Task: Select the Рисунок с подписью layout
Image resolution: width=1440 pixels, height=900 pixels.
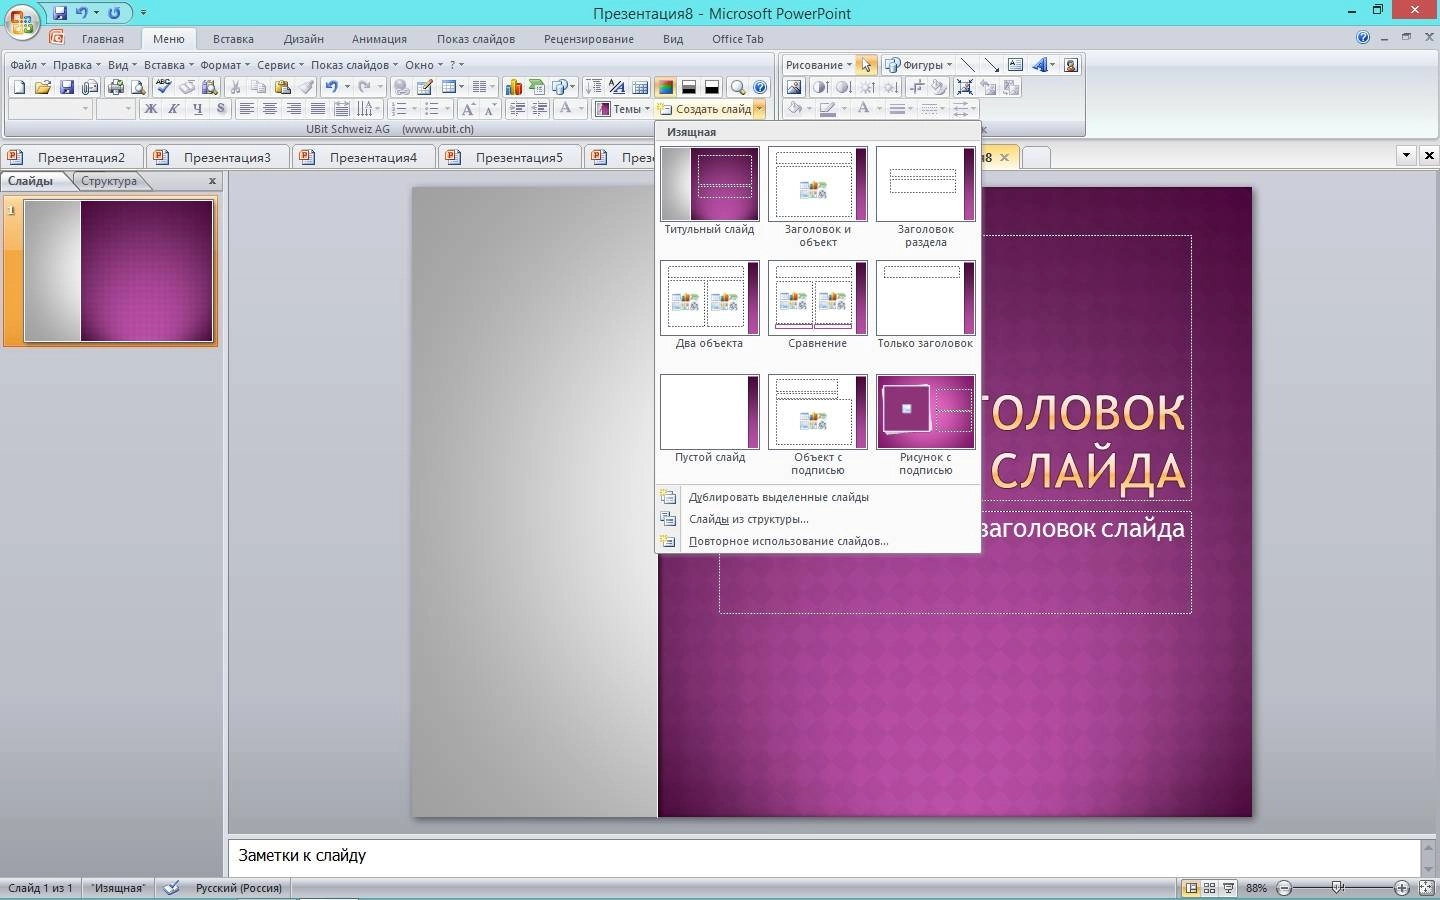Action: point(926,425)
